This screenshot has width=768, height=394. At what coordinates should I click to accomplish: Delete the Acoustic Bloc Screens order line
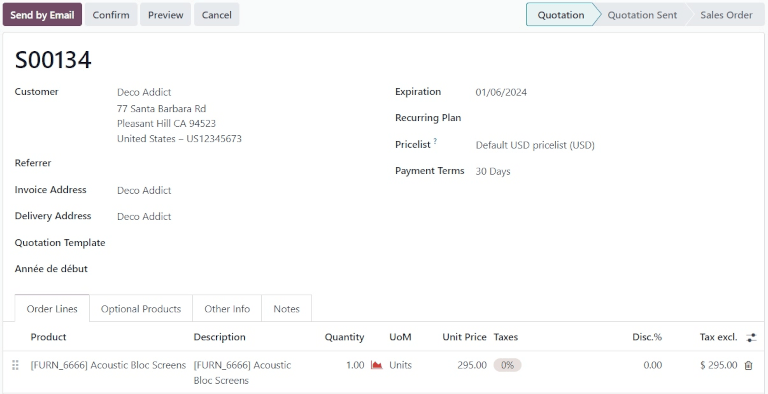tap(748, 365)
